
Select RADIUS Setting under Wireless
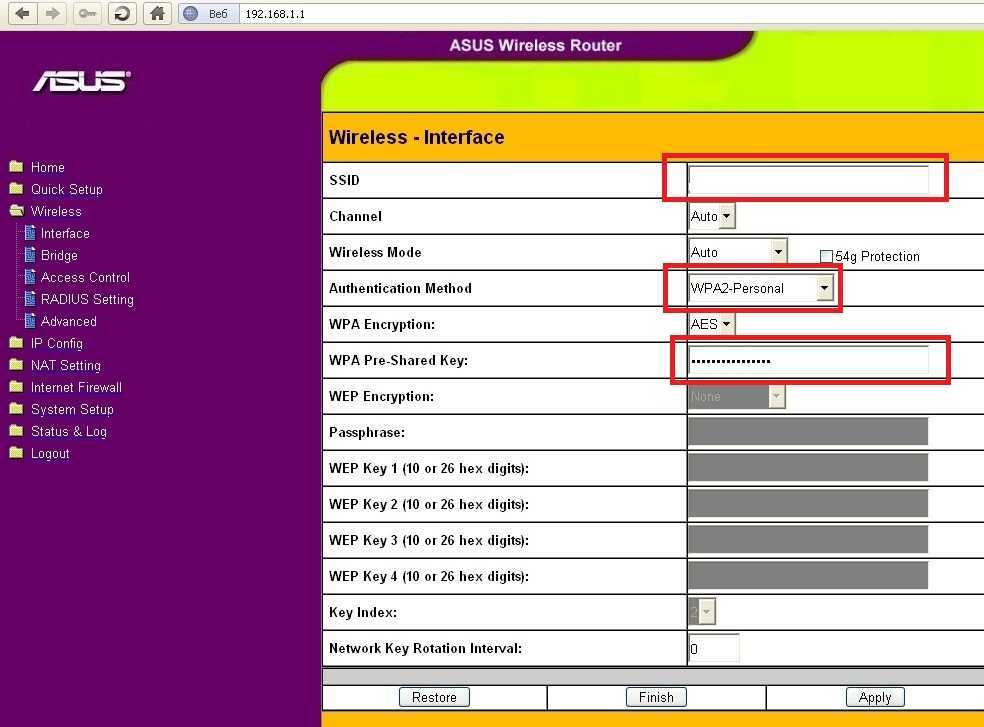87,299
